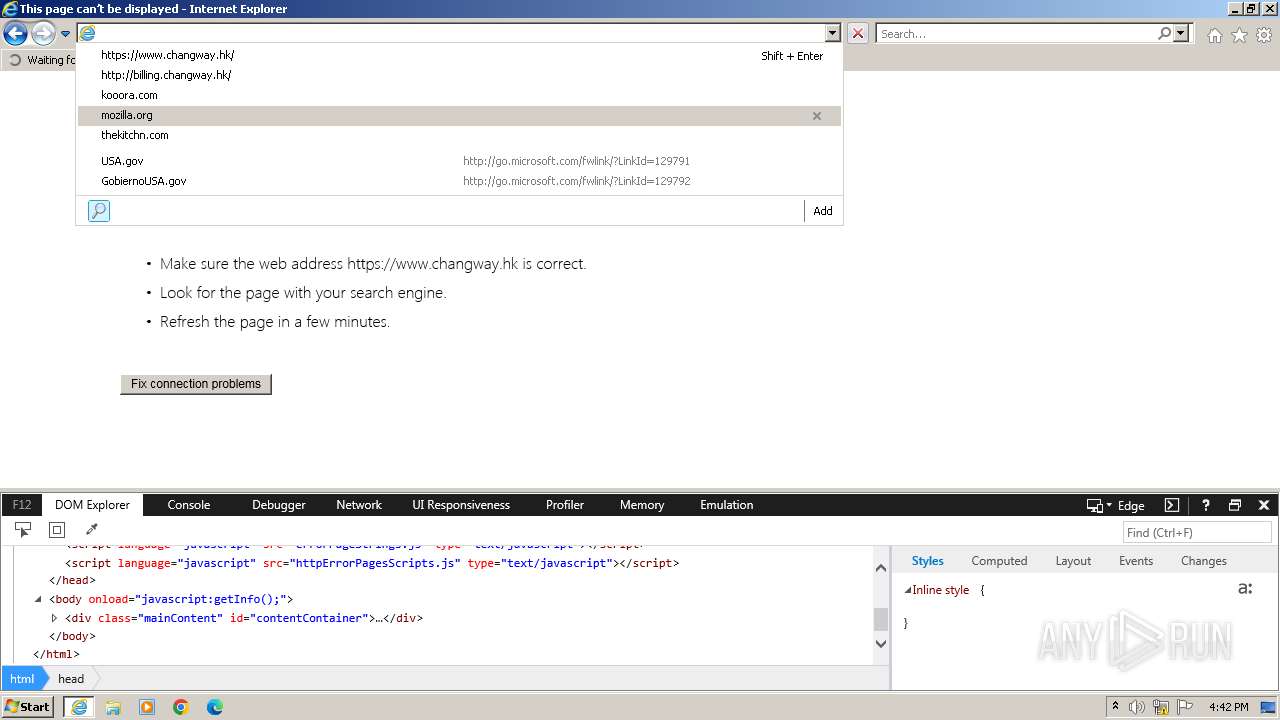Collapse the Inline style rule triangle
The image size is (1280, 720).
pyautogui.click(x=908, y=590)
